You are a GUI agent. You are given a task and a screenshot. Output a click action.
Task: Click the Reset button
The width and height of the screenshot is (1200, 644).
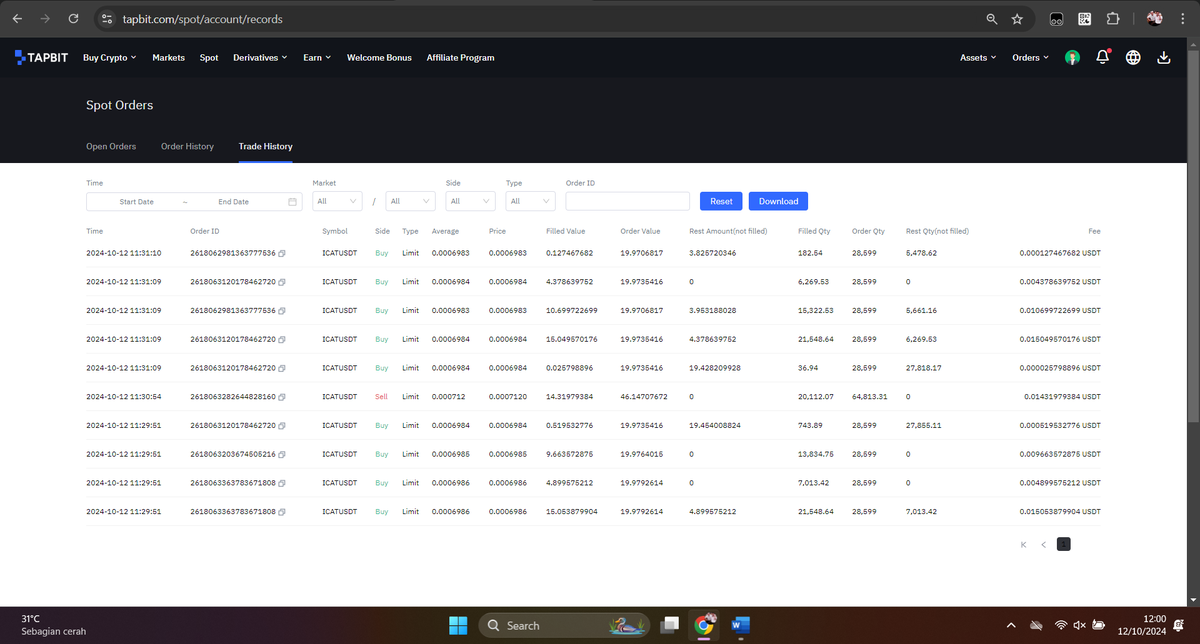click(721, 201)
